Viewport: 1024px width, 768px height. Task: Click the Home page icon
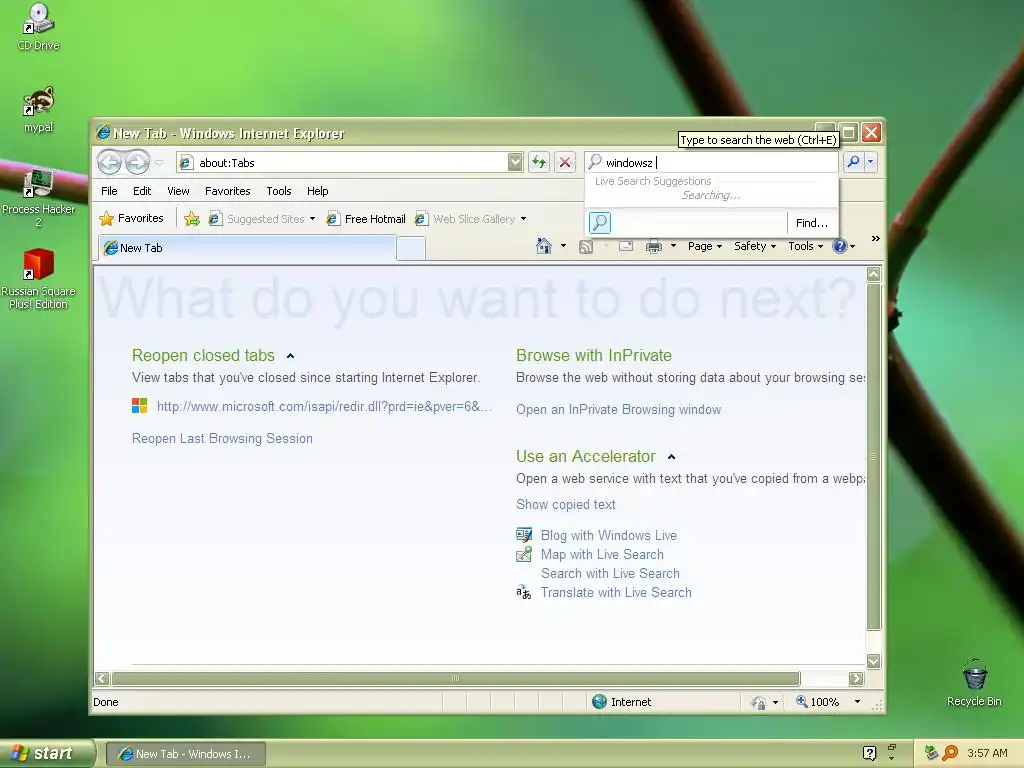click(543, 246)
